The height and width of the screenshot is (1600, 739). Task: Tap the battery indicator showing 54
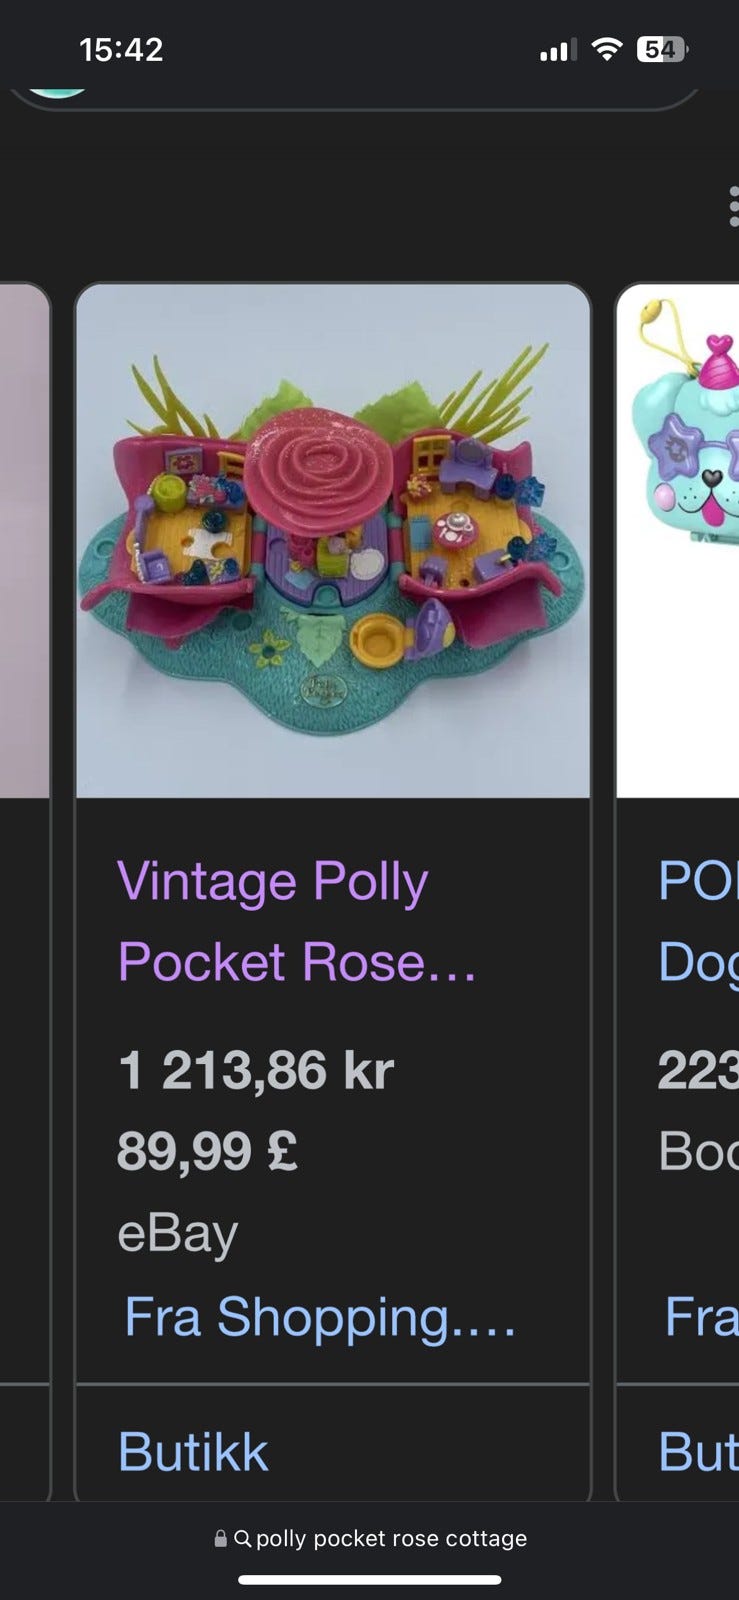(x=662, y=49)
